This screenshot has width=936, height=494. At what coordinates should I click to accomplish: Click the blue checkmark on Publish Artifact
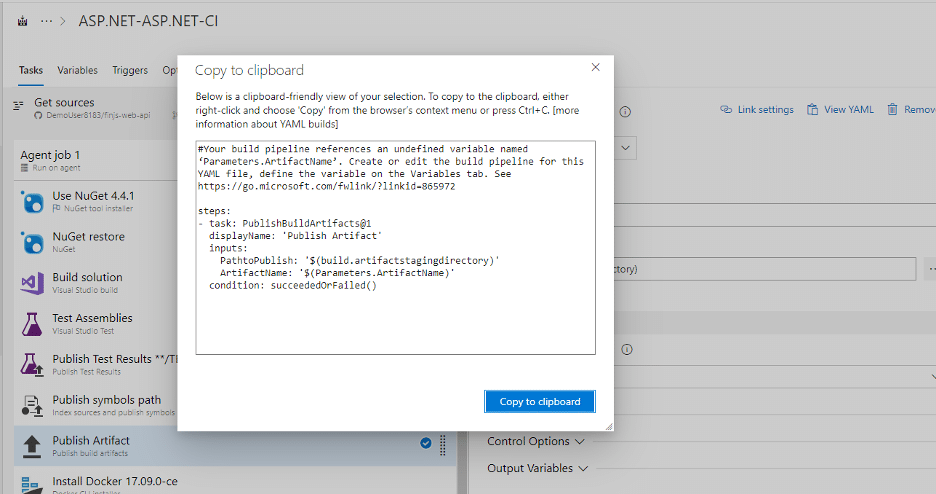[x=426, y=443]
